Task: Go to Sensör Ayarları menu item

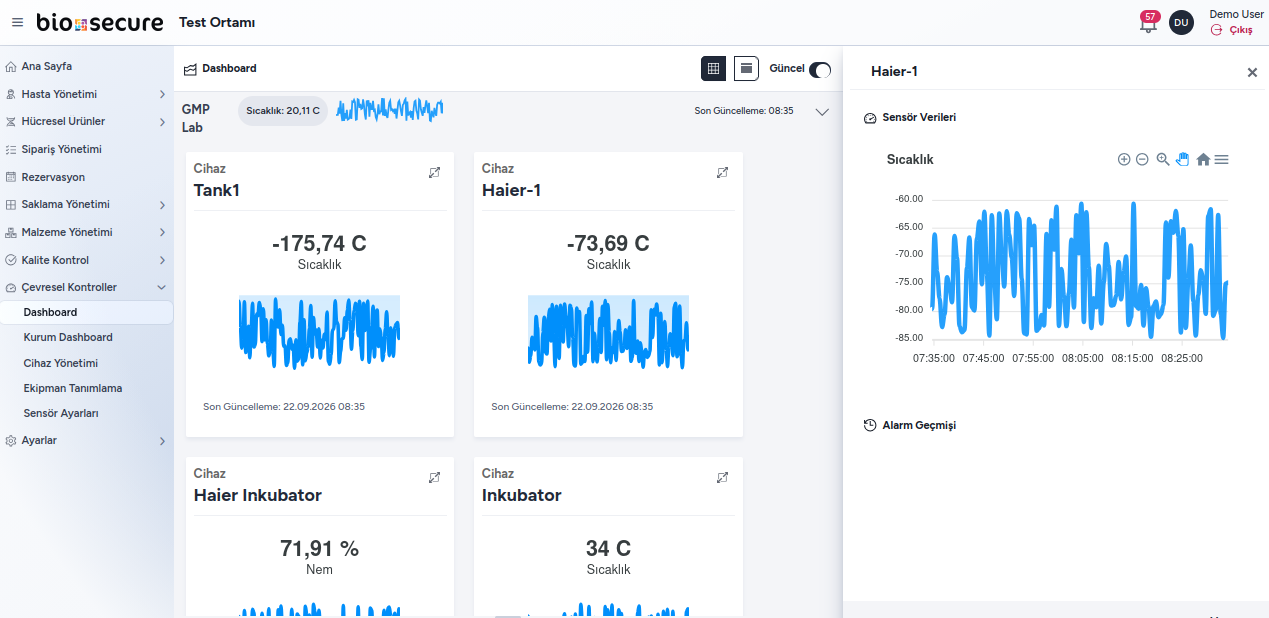Action: [x=61, y=413]
